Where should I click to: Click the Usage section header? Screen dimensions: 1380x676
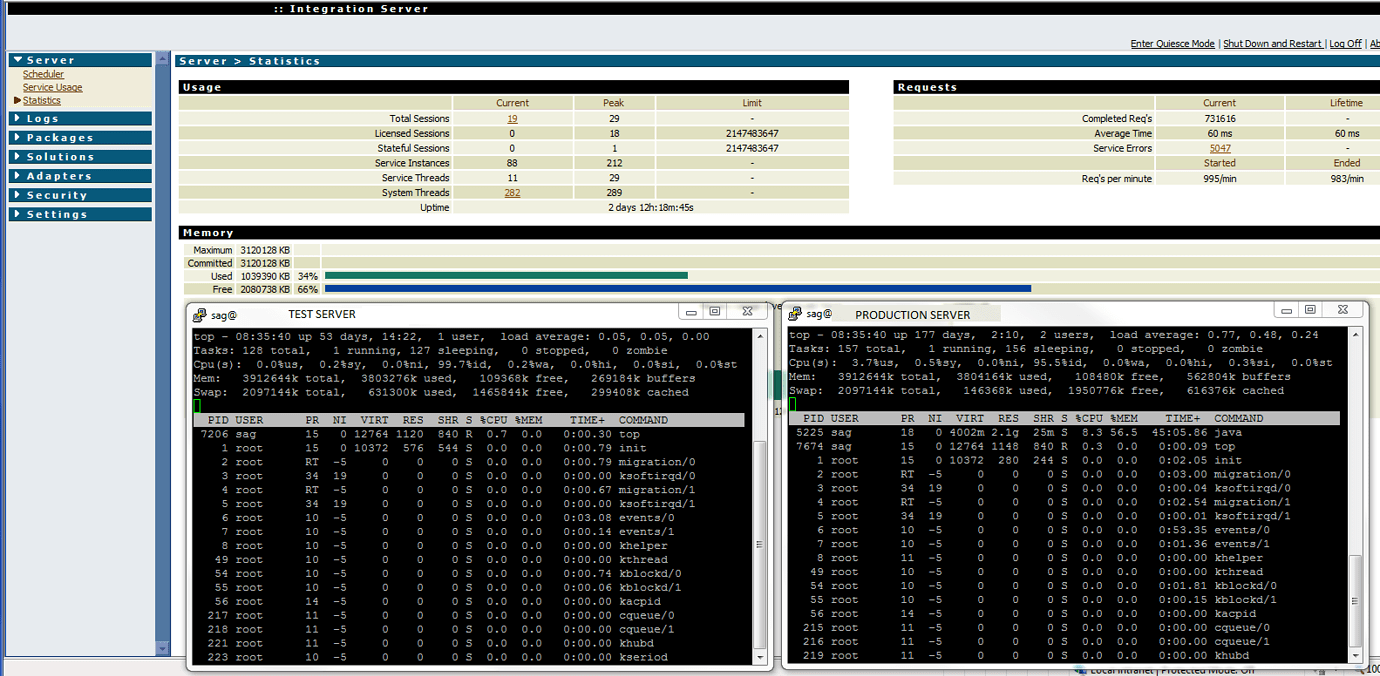[x=514, y=87]
